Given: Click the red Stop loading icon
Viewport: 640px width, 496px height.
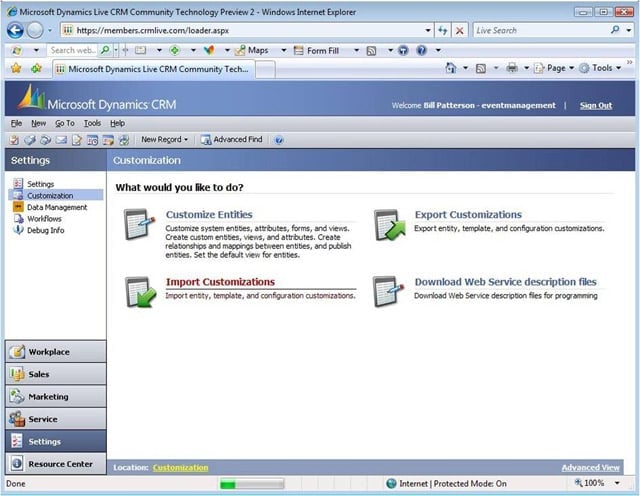Looking at the screenshot, I should [x=460, y=30].
